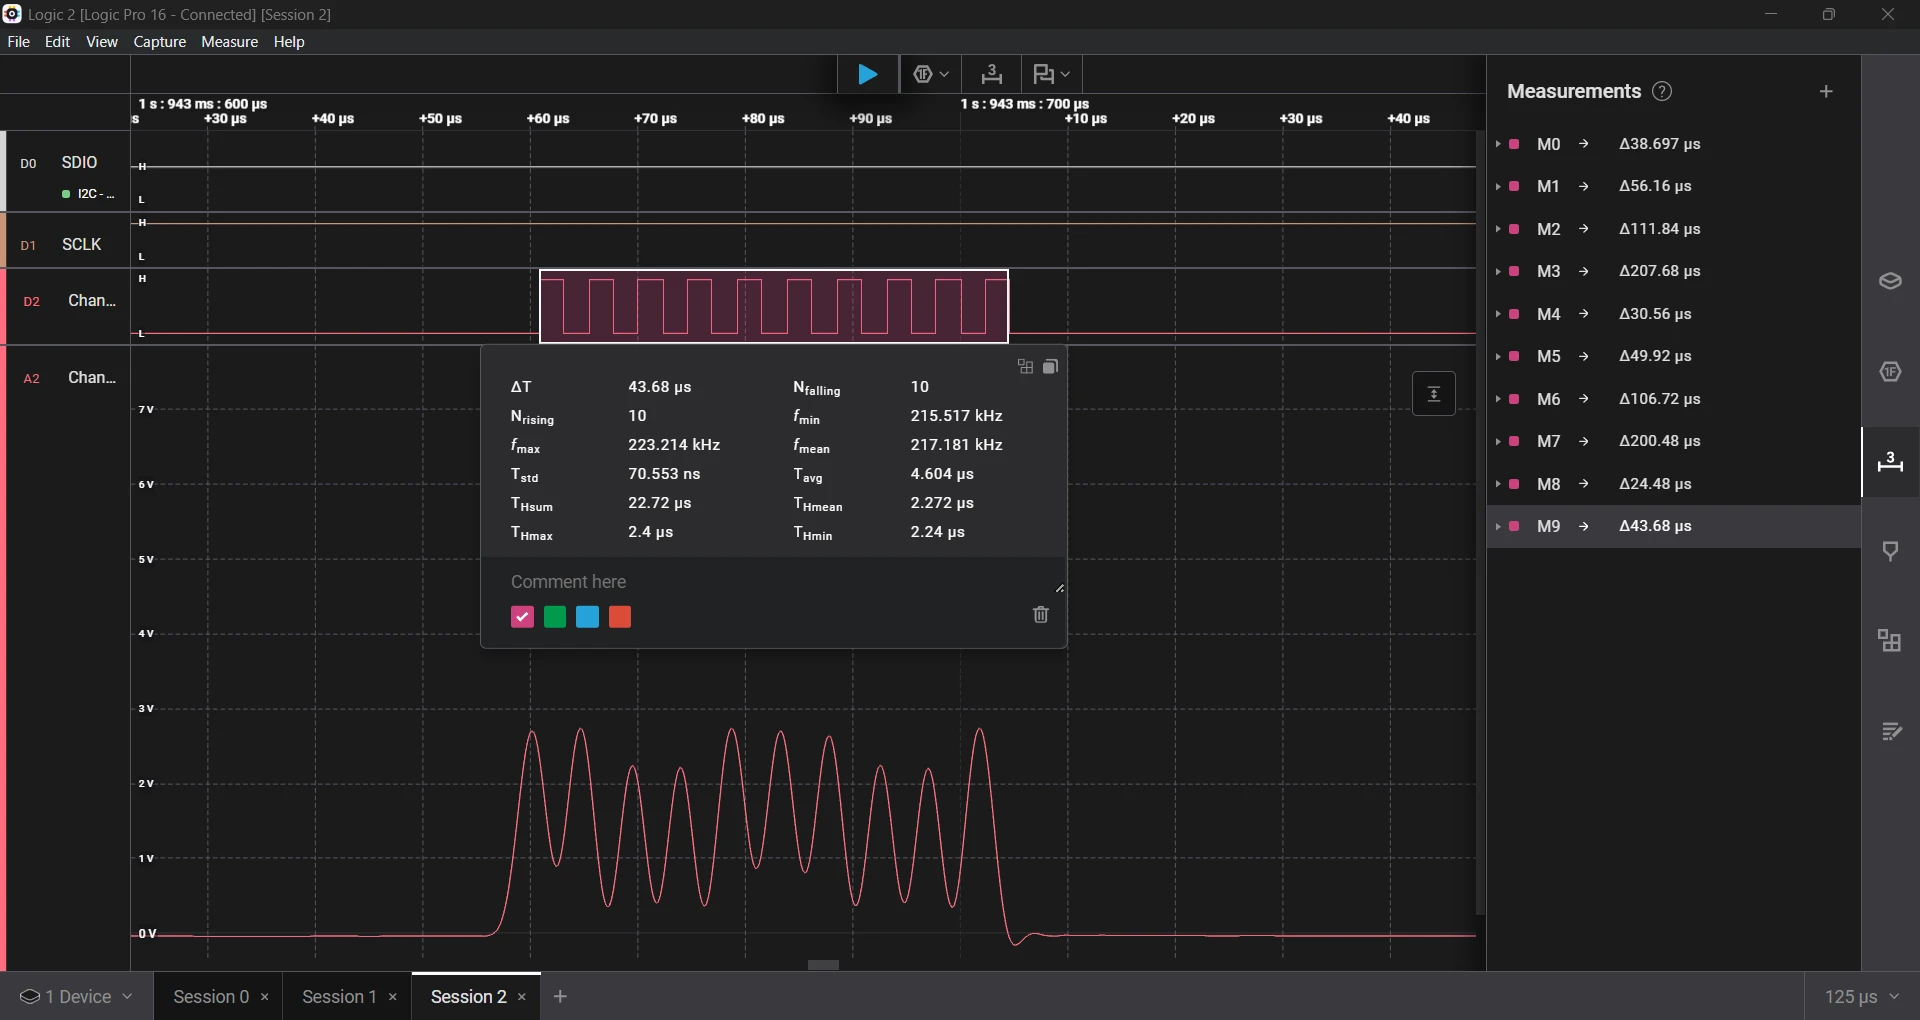
Task: Open the Analyzers panel icon
Action: (1890, 372)
